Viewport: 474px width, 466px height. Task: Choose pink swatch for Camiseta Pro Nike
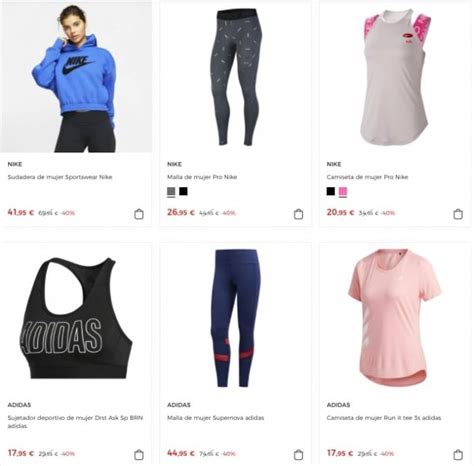343,192
